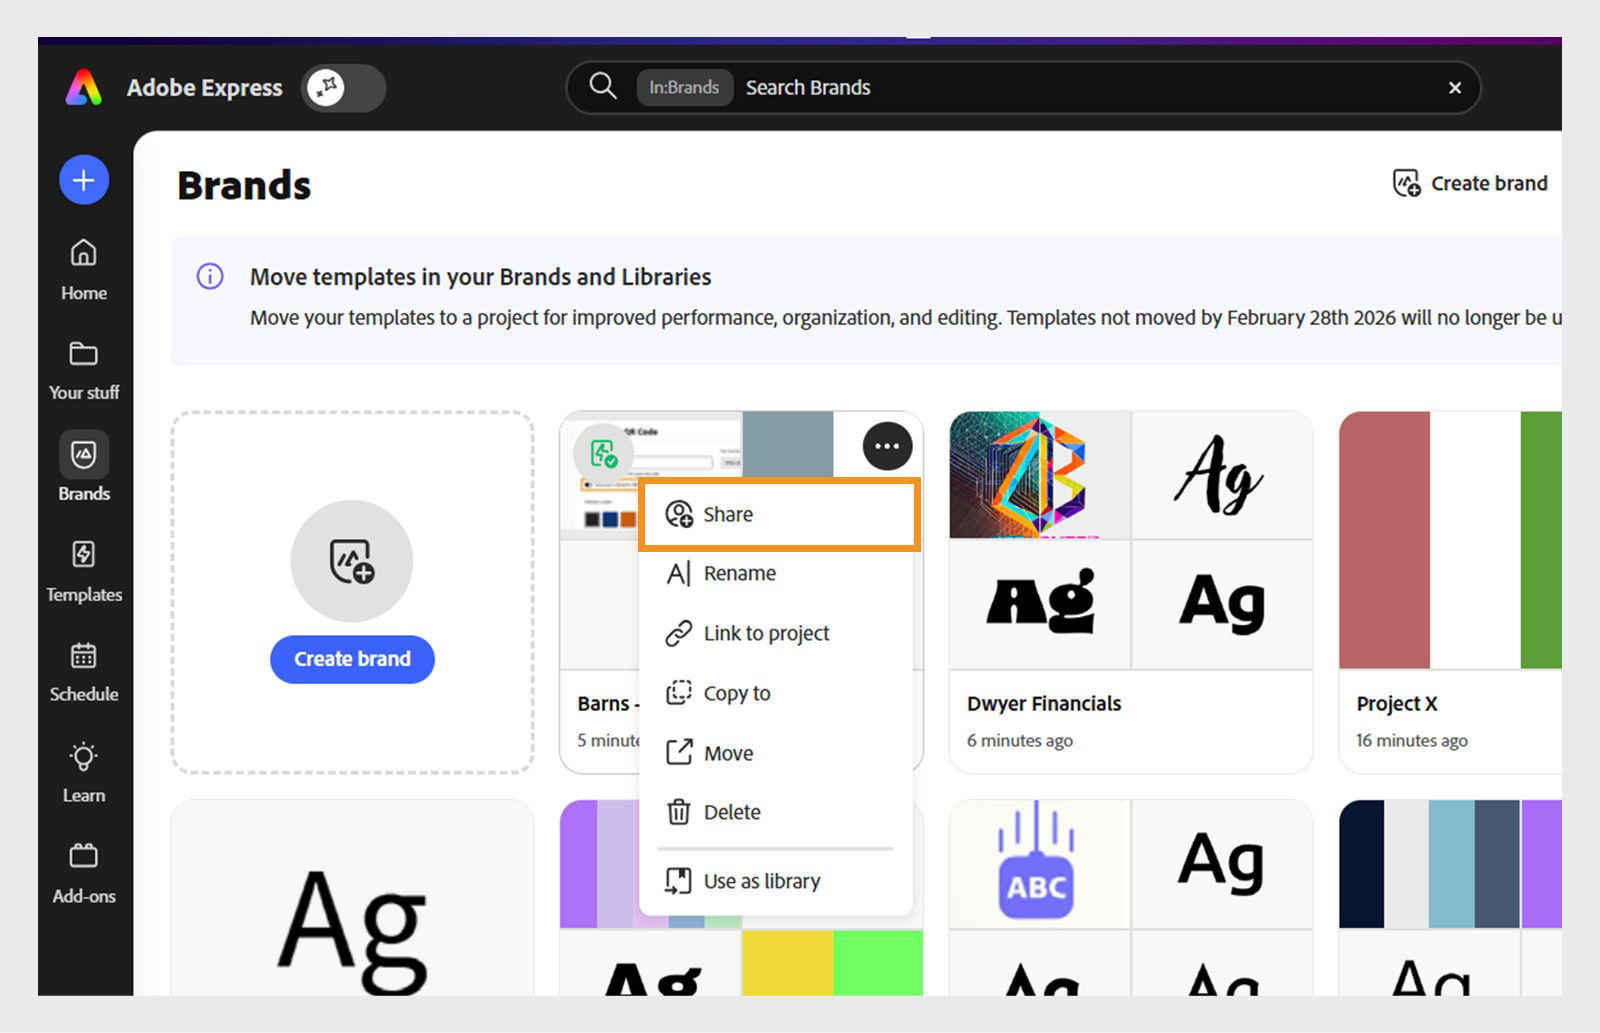Click the Adobe Express logo icon

click(x=84, y=88)
